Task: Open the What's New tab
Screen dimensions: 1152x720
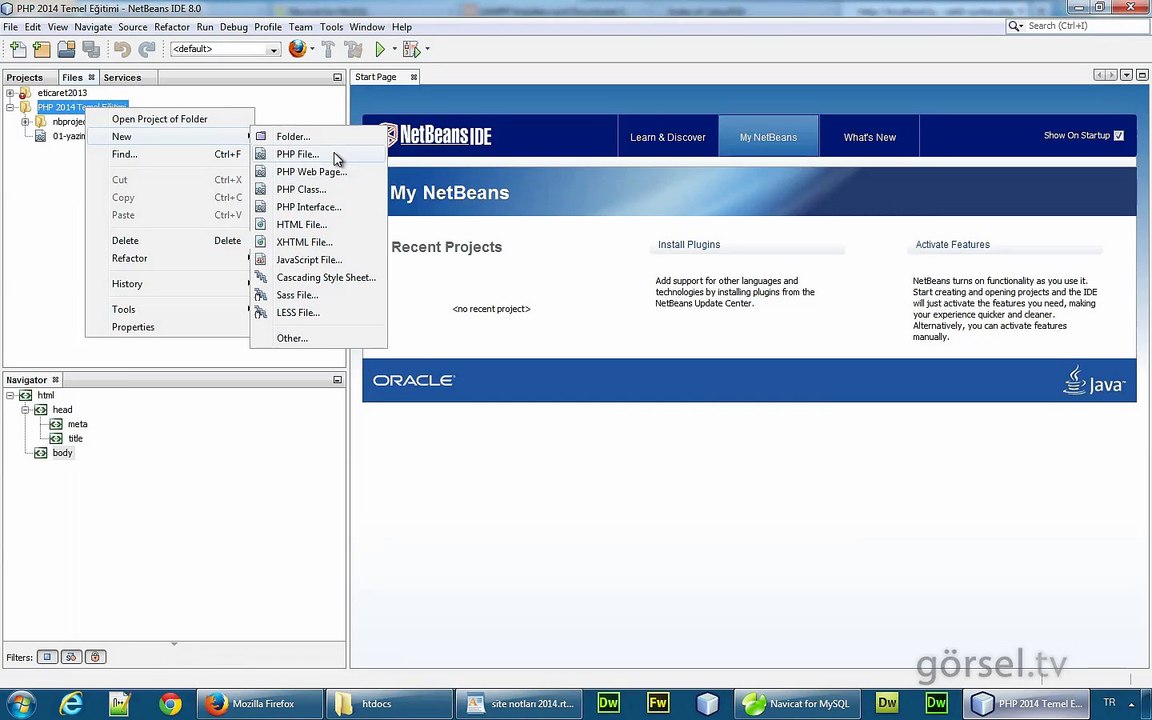Action: 870,137
